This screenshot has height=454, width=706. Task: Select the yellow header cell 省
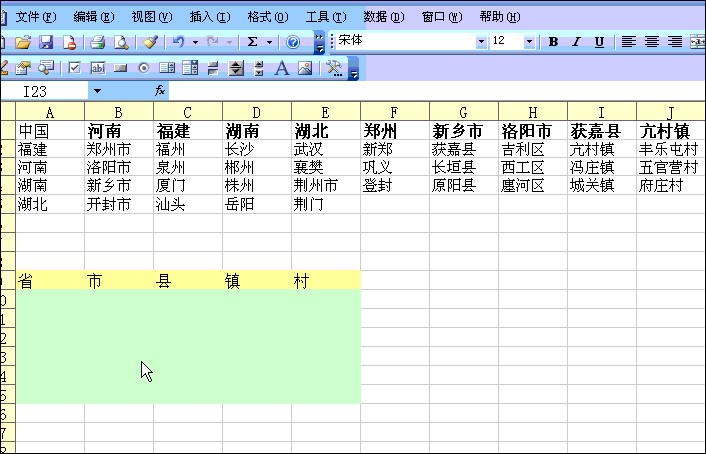coord(50,280)
